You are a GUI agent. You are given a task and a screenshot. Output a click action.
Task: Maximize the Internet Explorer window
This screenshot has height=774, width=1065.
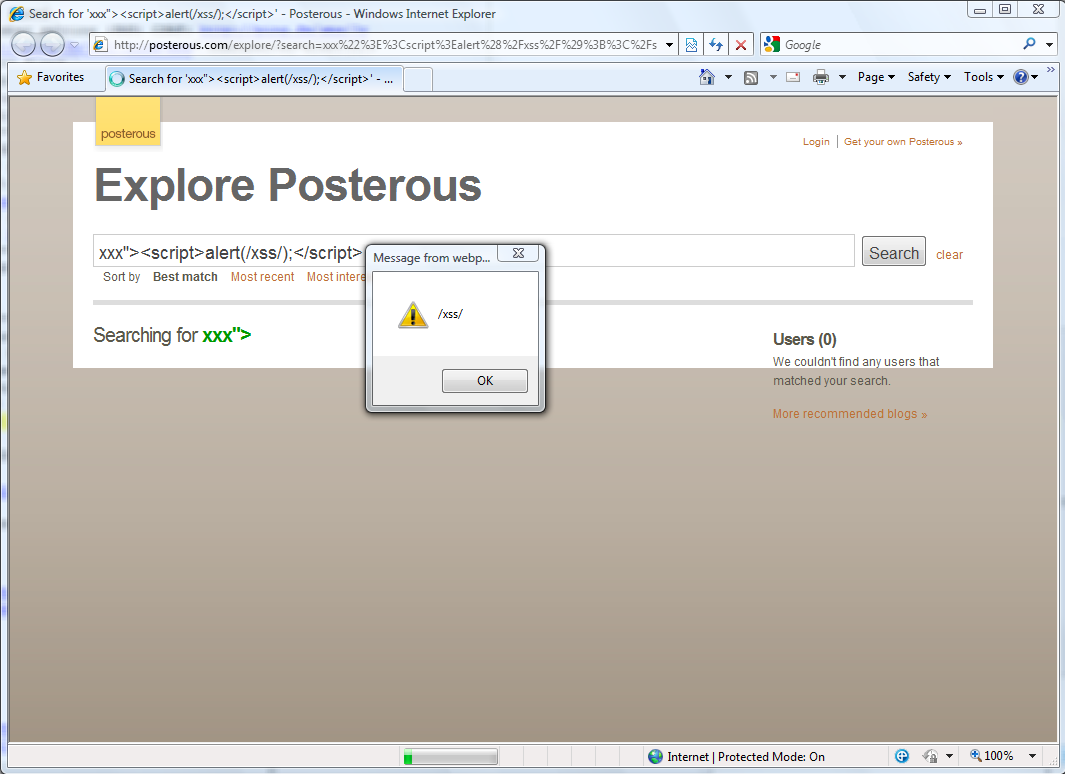coord(1005,9)
